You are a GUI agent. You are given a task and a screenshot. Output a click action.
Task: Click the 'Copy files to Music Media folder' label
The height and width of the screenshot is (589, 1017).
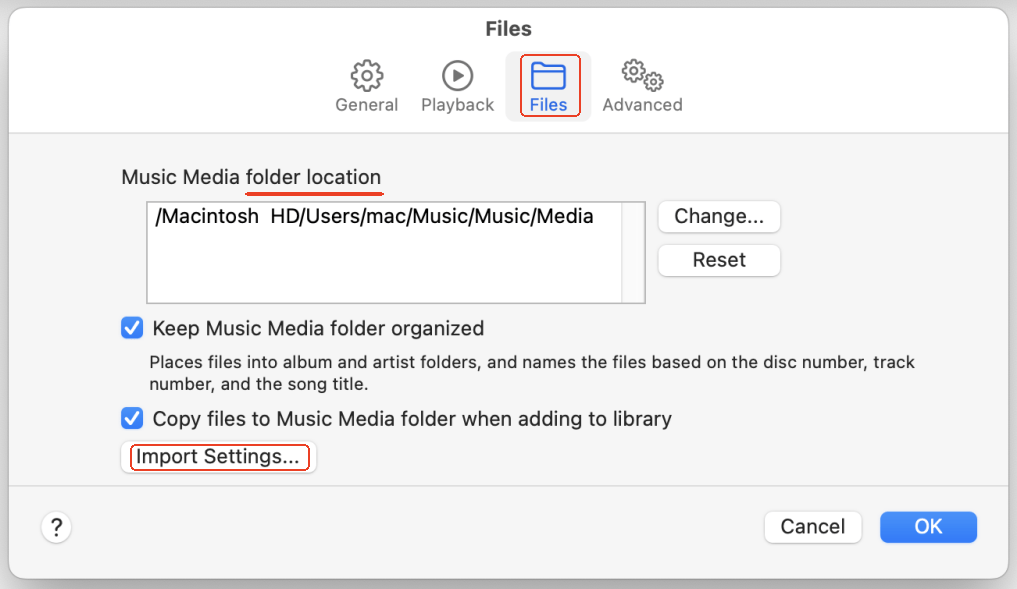tap(411, 418)
